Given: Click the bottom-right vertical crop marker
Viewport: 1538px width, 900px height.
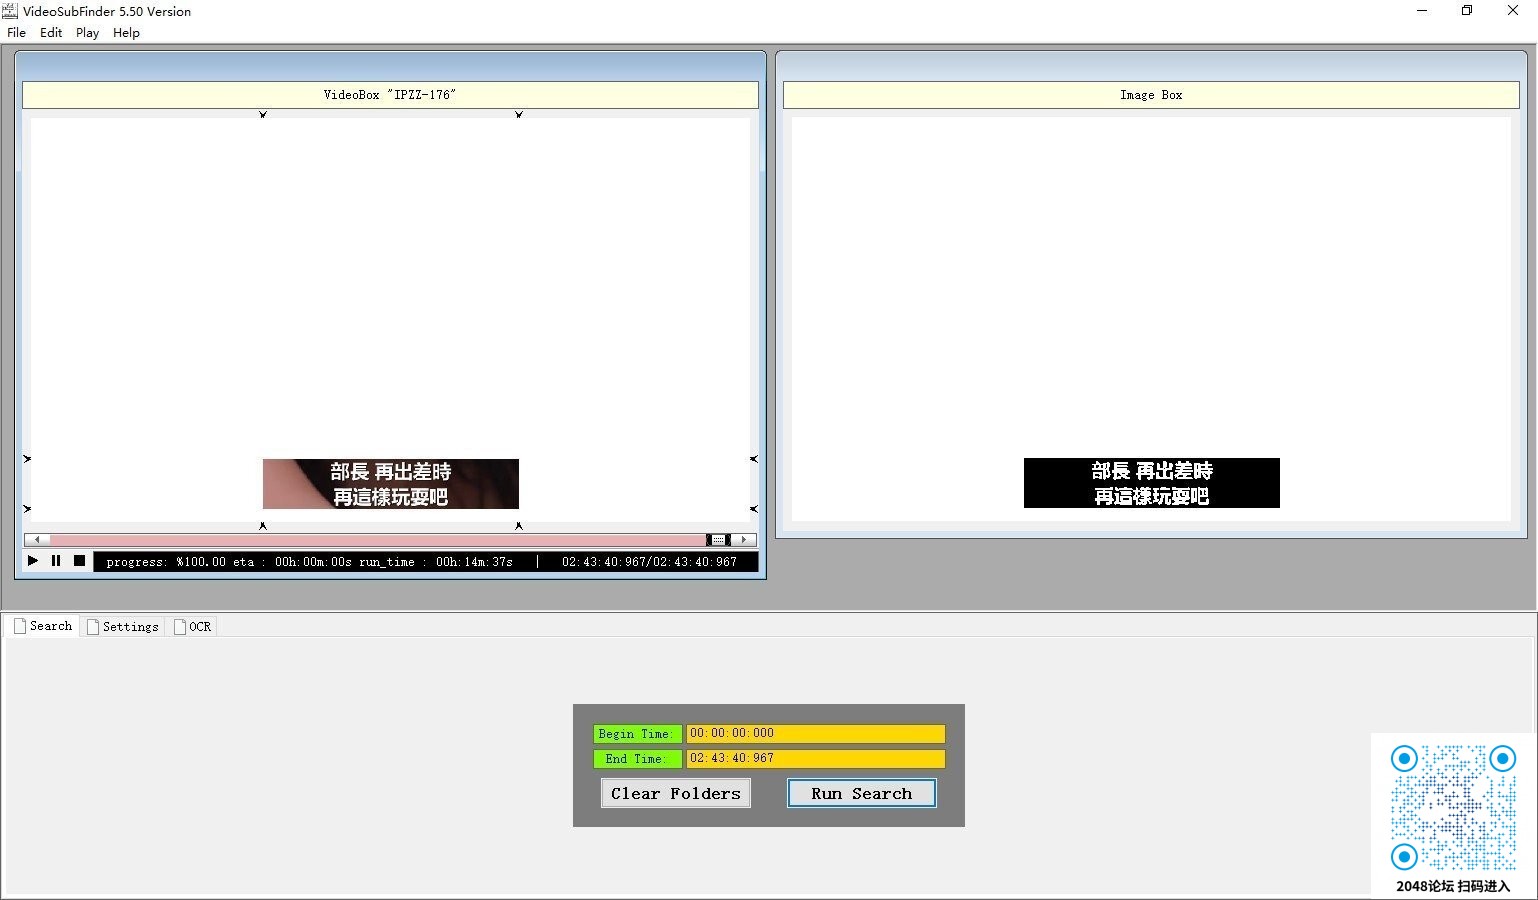Looking at the screenshot, I should [519, 525].
